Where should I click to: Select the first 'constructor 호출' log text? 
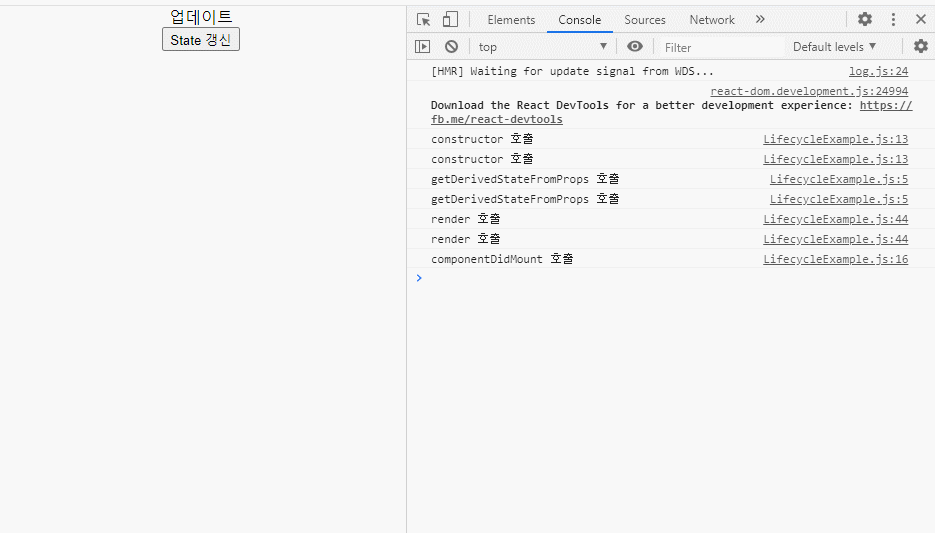pos(482,139)
